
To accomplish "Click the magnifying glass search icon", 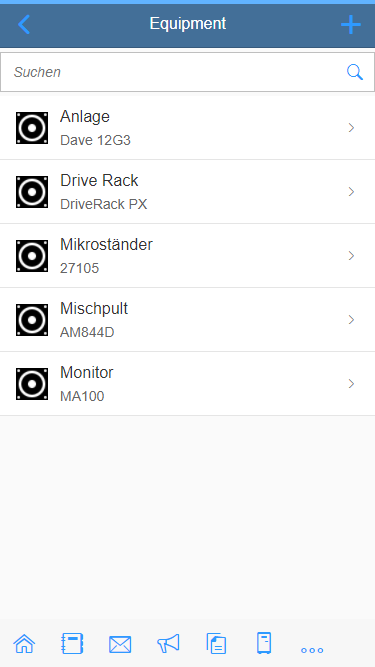I will tap(355, 72).
